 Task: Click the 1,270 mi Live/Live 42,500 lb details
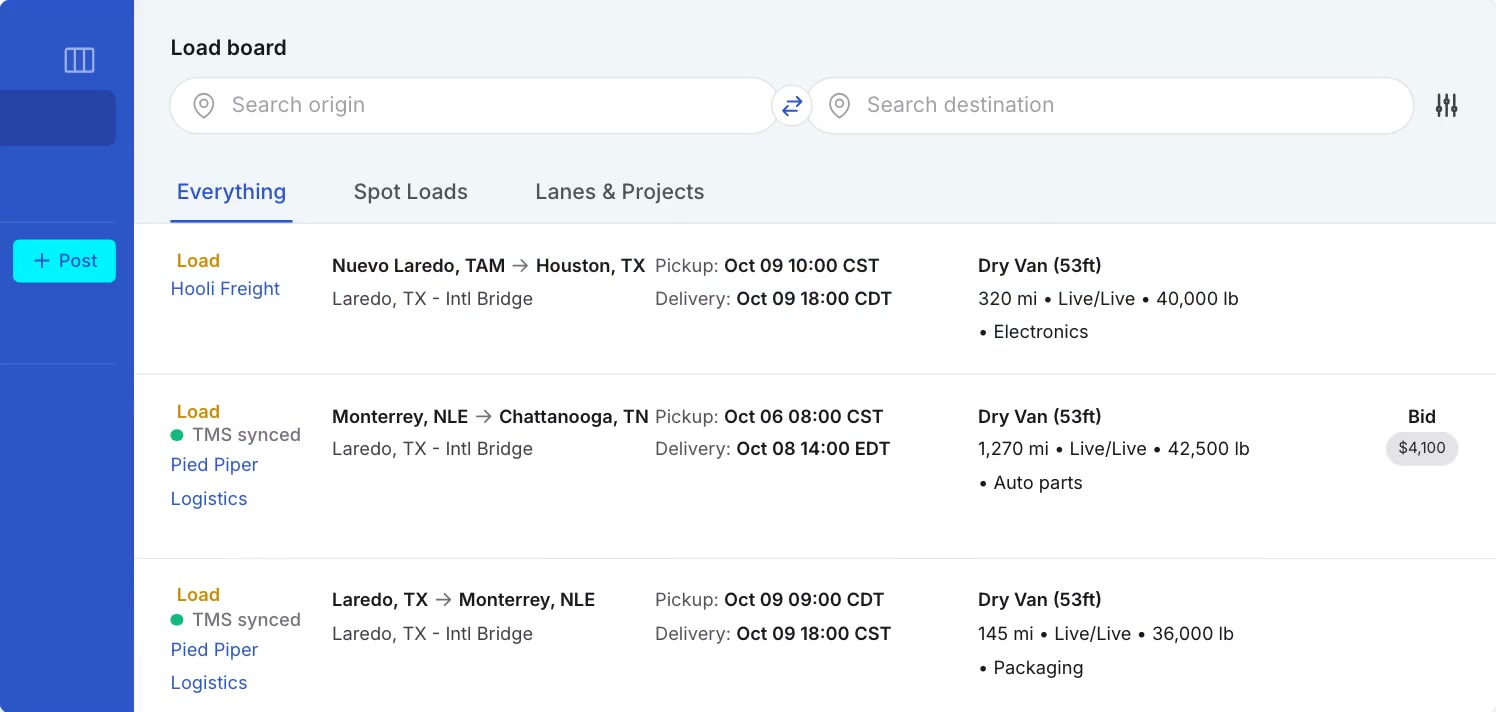(1114, 449)
